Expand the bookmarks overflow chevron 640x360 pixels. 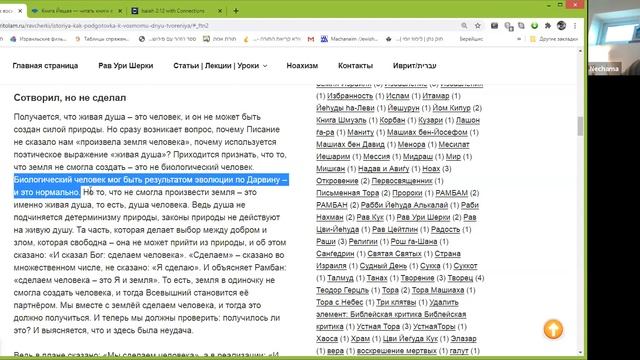519,39
